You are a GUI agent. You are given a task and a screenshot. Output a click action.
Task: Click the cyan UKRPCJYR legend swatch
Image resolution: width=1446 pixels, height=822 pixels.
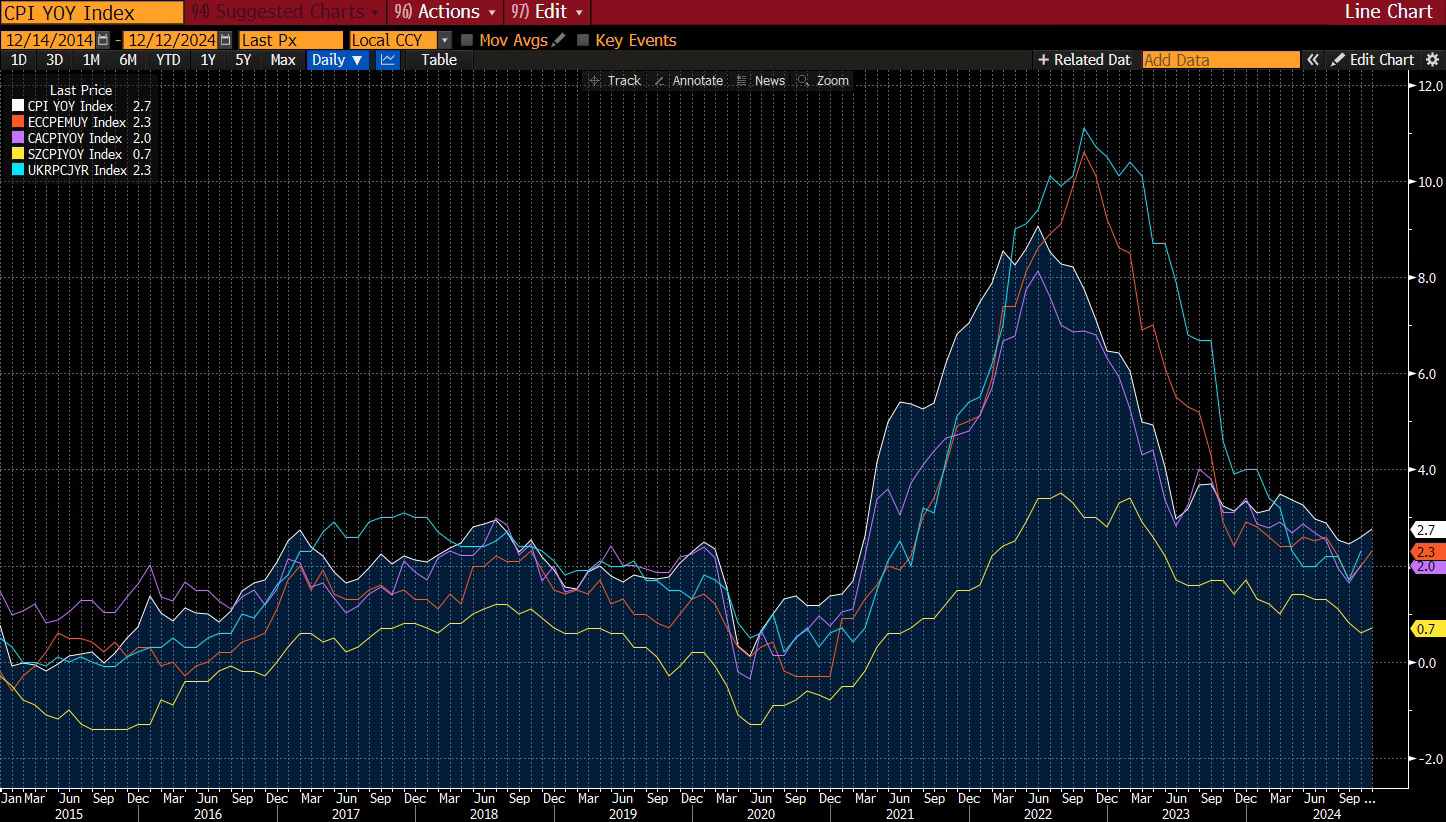(18, 170)
